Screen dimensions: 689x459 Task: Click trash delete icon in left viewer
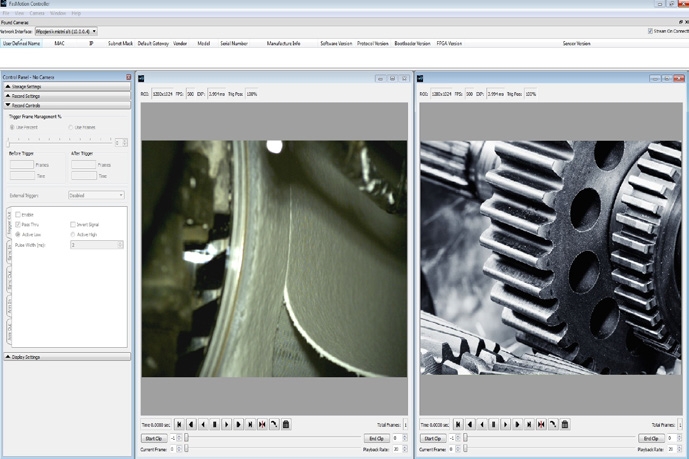286,424
